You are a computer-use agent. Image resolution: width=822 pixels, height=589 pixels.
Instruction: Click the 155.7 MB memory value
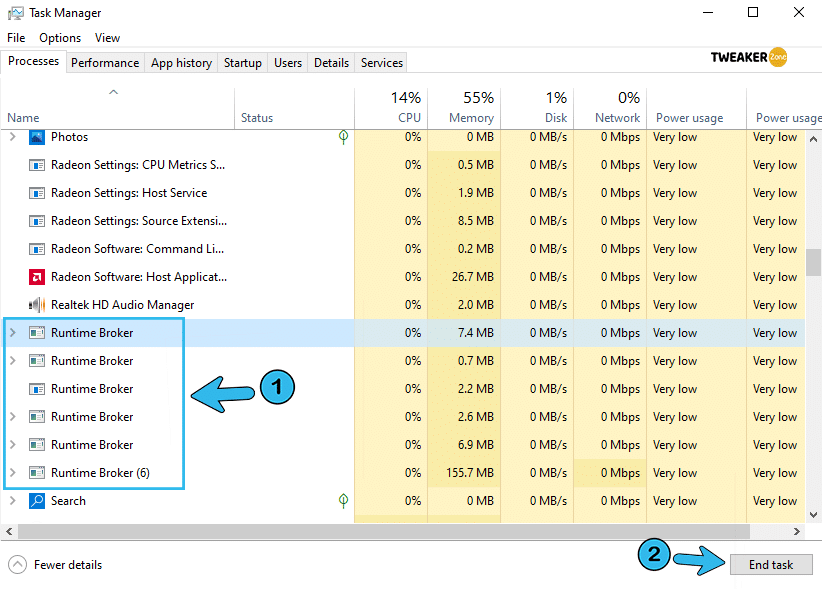coord(470,473)
